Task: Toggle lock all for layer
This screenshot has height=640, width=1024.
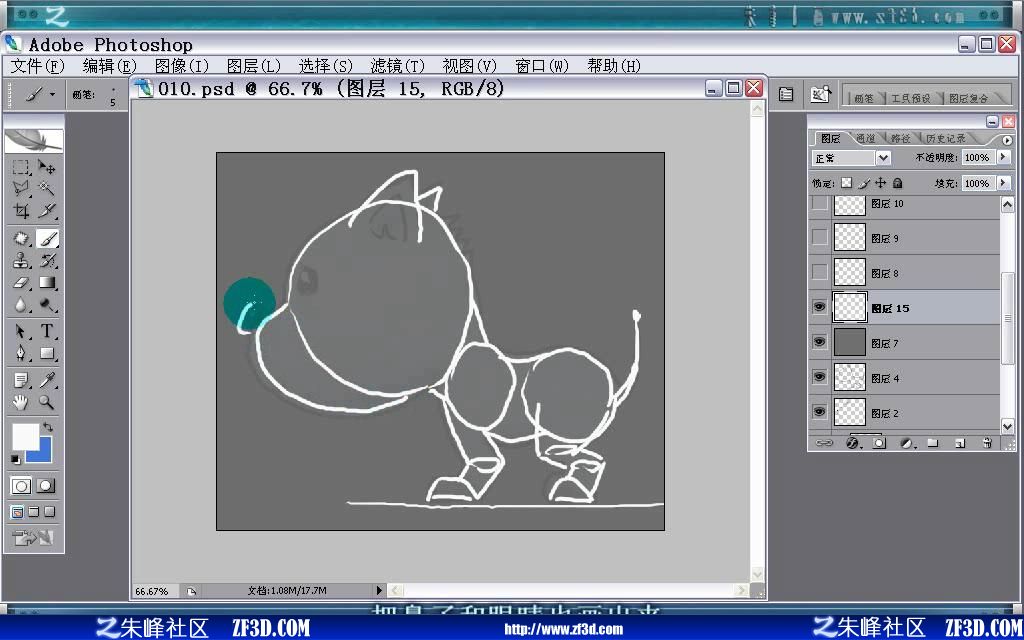Action: click(898, 183)
